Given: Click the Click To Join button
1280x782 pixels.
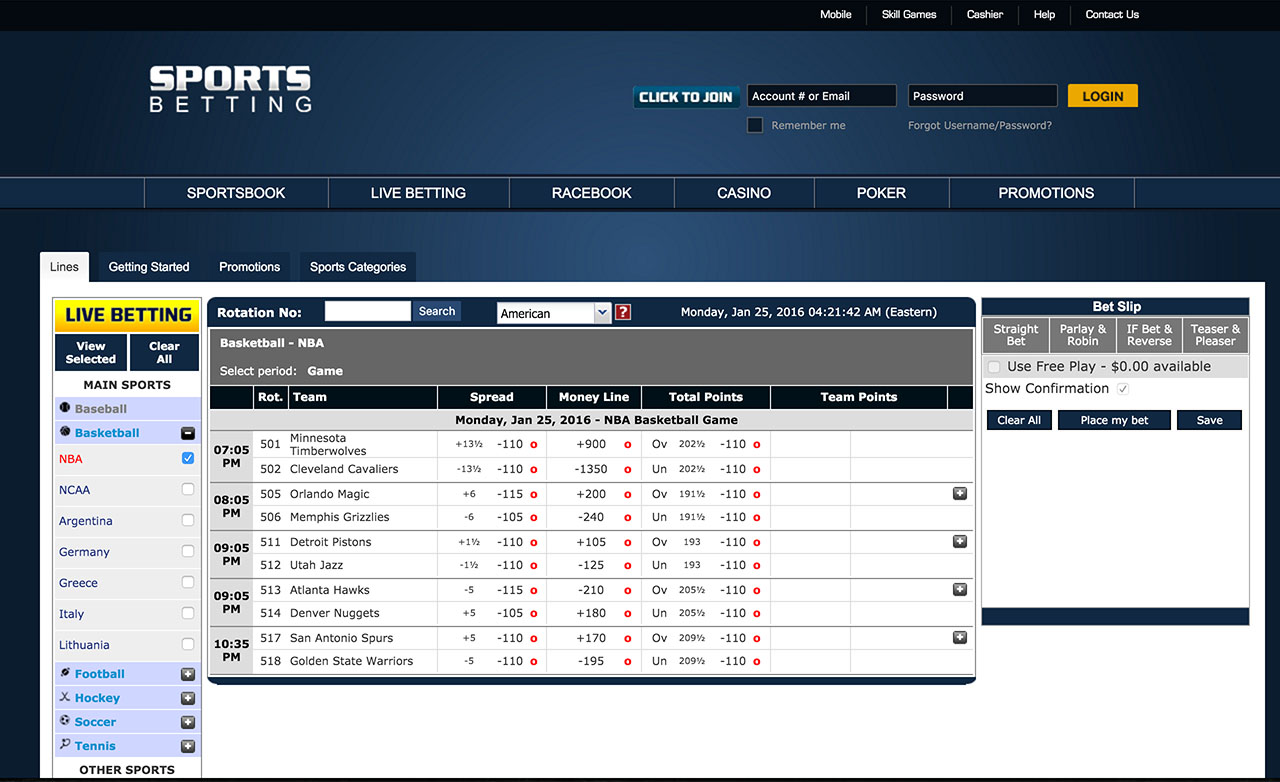Looking at the screenshot, I should 686,97.
